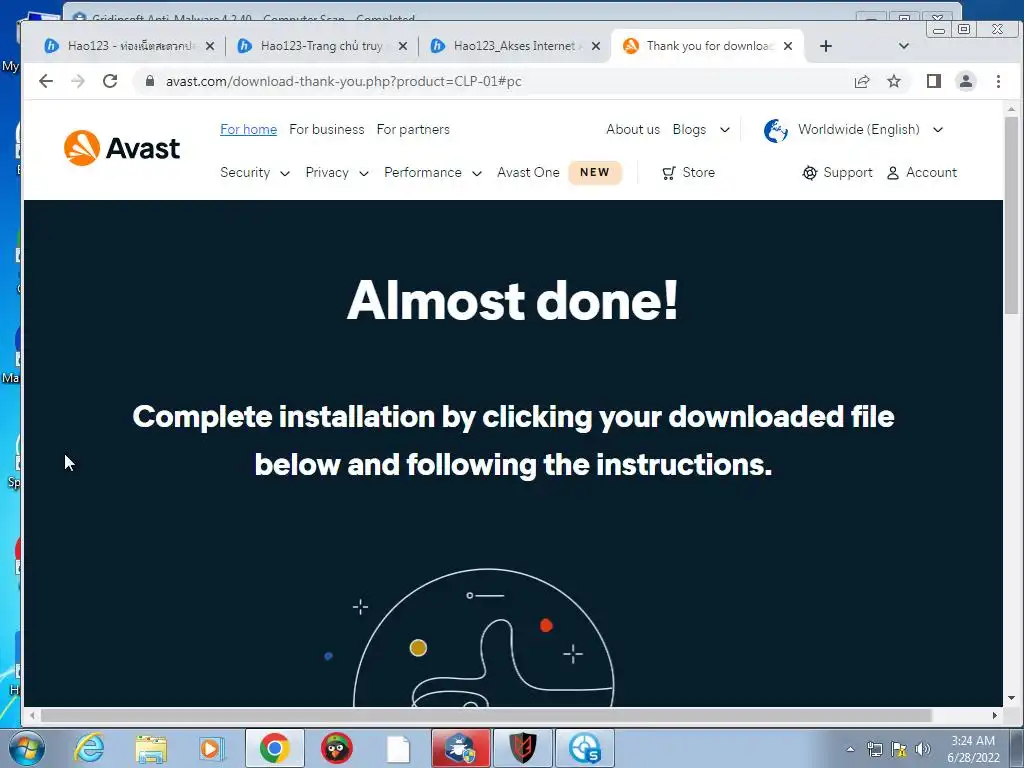Click the horizontal scroll right arrow
The width and height of the screenshot is (1024, 768).
click(995, 716)
